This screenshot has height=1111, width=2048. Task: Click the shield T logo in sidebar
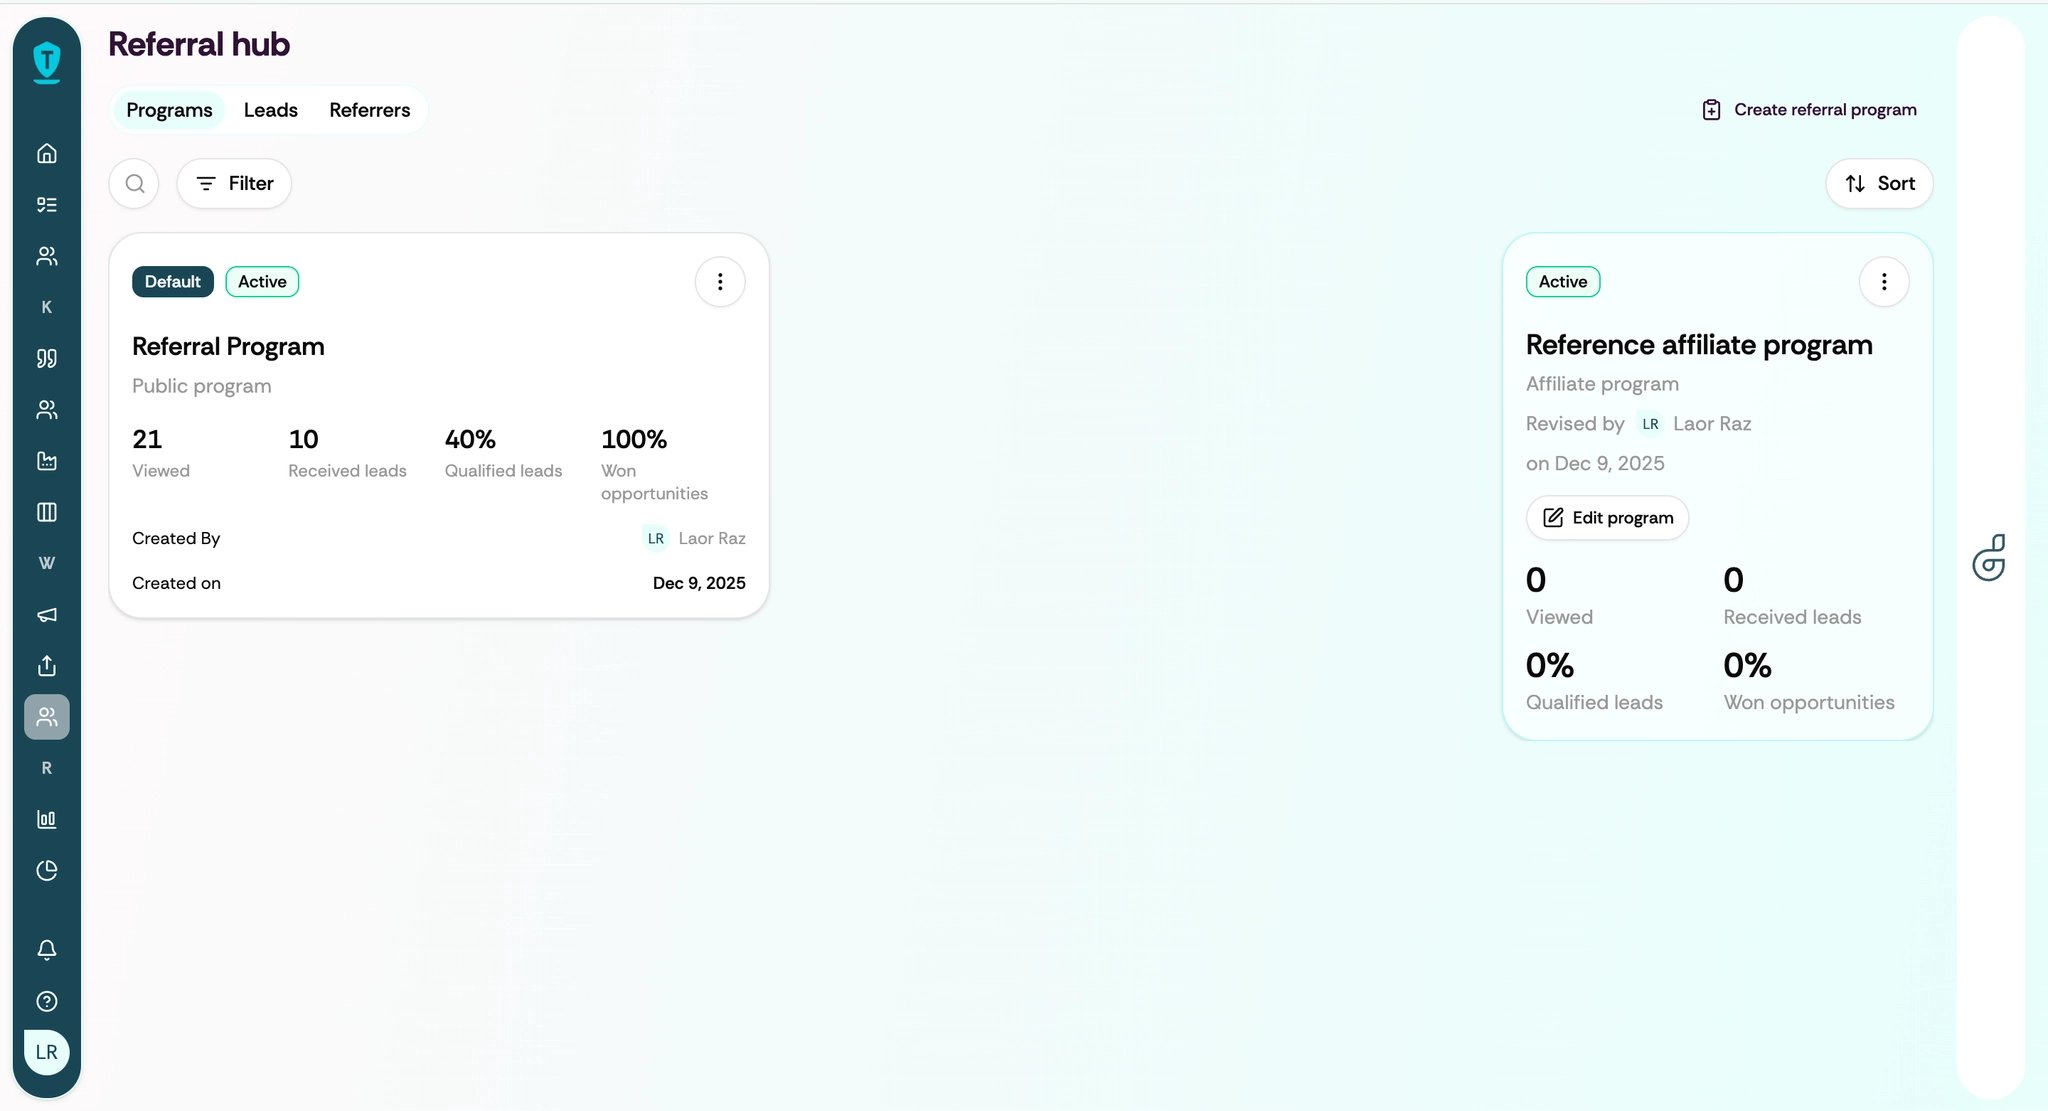click(x=47, y=62)
